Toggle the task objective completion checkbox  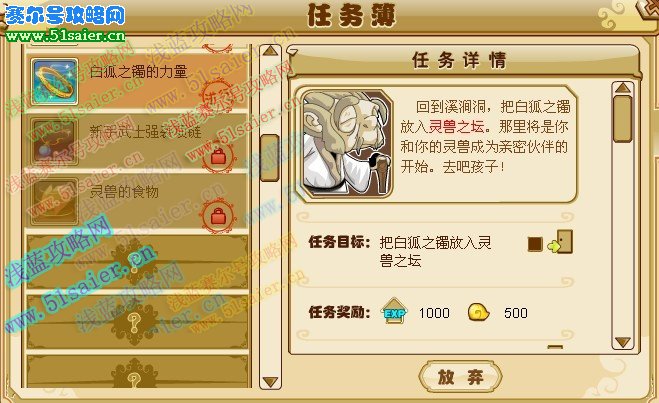pyautogui.click(x=535, y=244)
